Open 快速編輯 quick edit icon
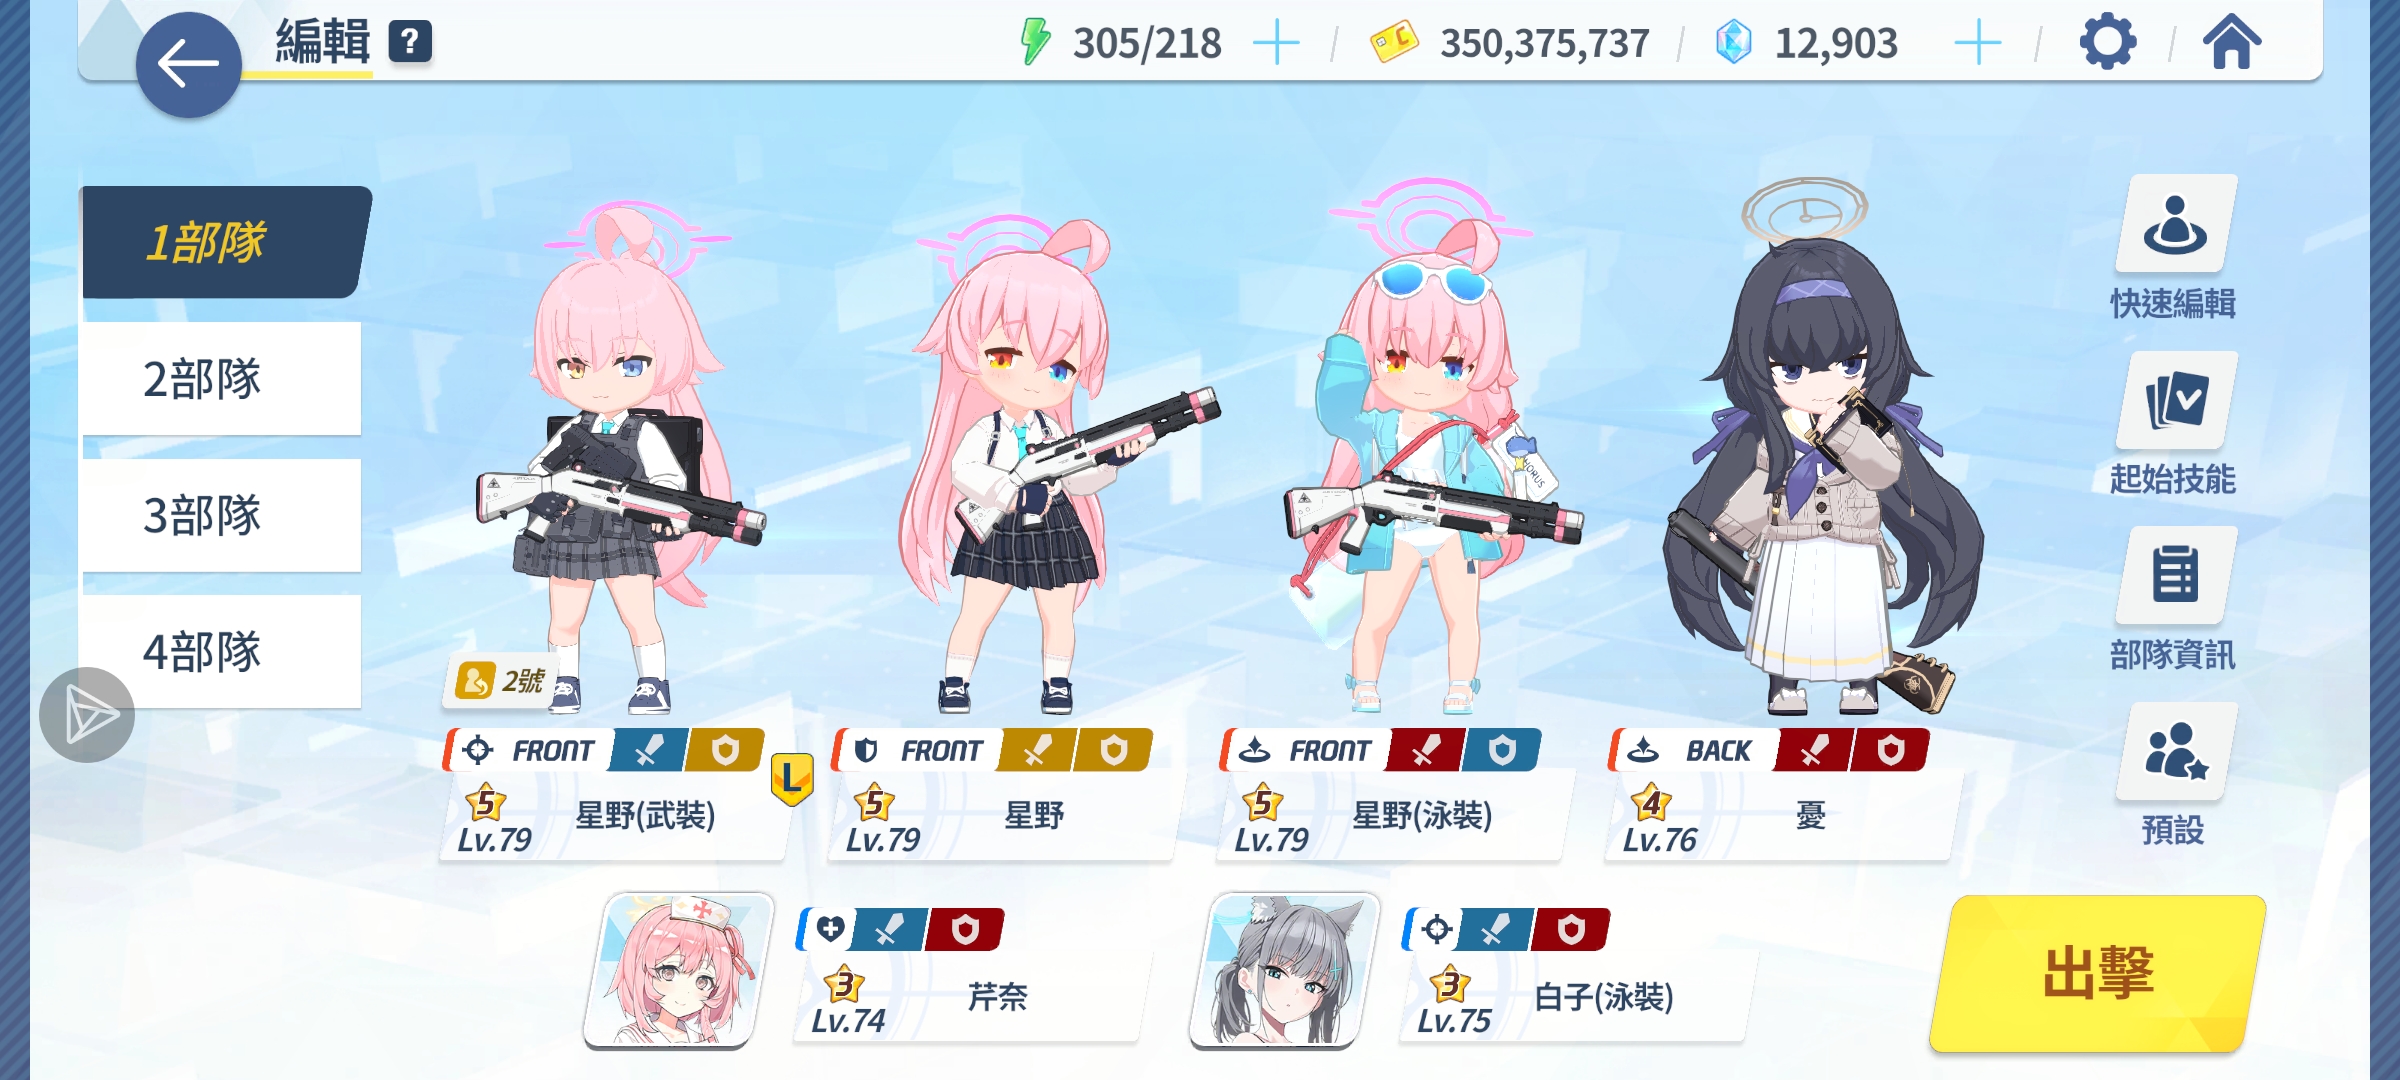The width and height of the screenshot is (2400, 1080). [2175, 225]
